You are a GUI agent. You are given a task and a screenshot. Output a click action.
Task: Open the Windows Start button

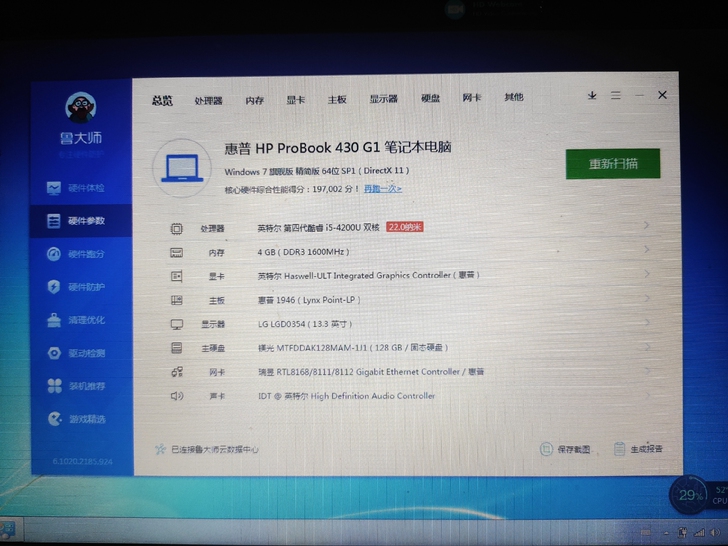click(8, 531)
